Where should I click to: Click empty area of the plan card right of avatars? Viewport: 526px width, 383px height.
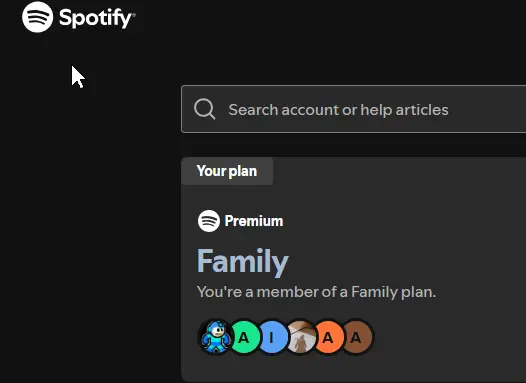[x=450, y=337]
